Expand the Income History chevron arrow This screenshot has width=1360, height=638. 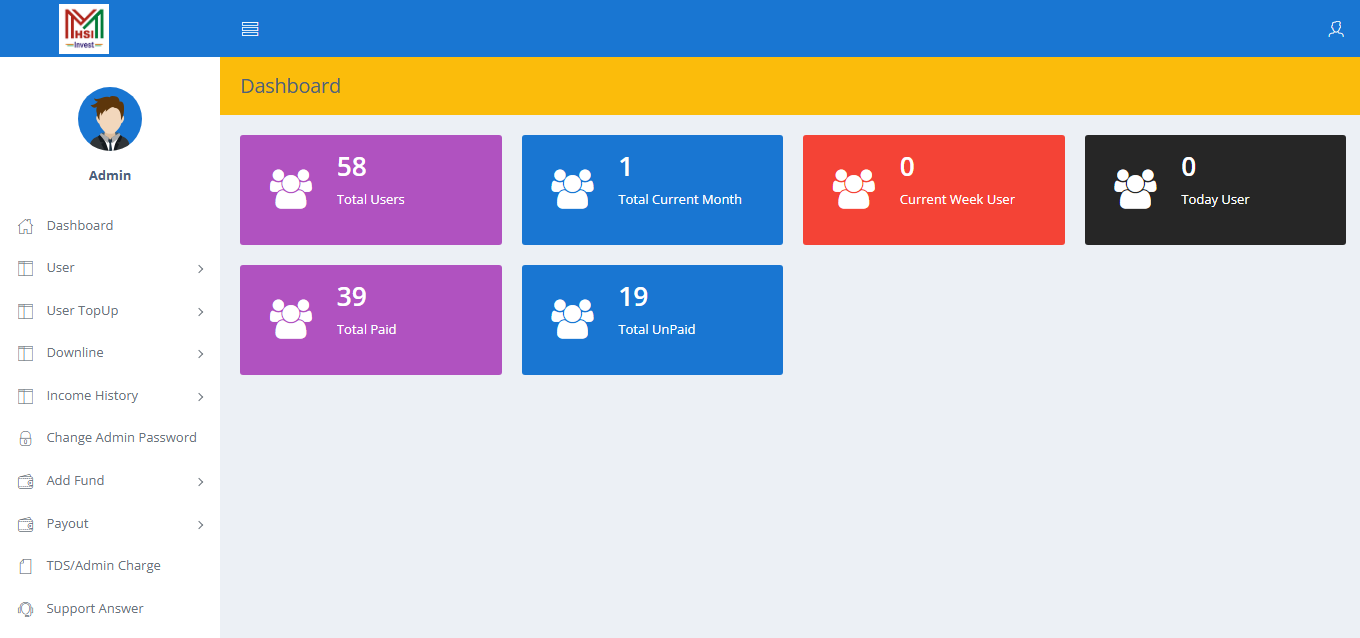pos(200,397)
